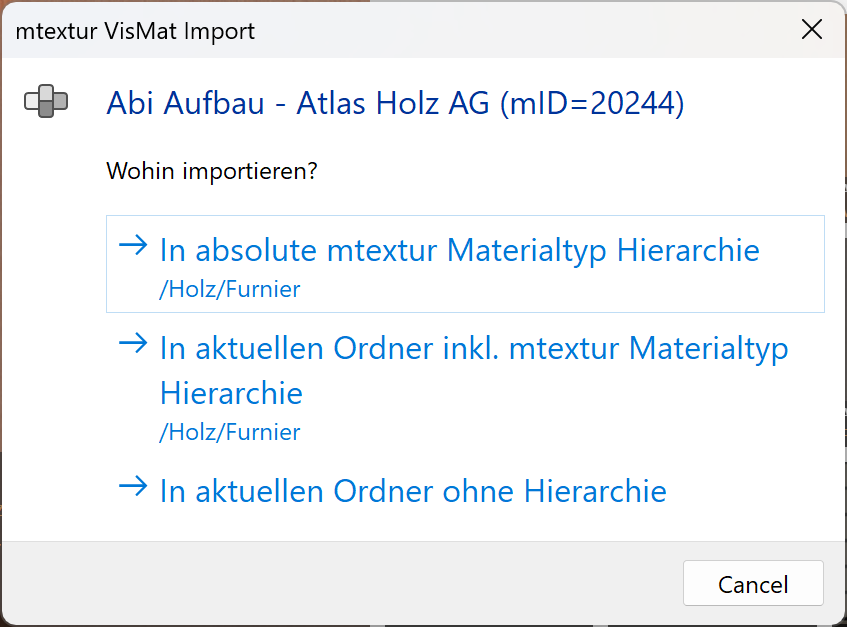847x627 pixels.
Task: Click the 'Wohin importieren?' label
Action: (211, 171)
